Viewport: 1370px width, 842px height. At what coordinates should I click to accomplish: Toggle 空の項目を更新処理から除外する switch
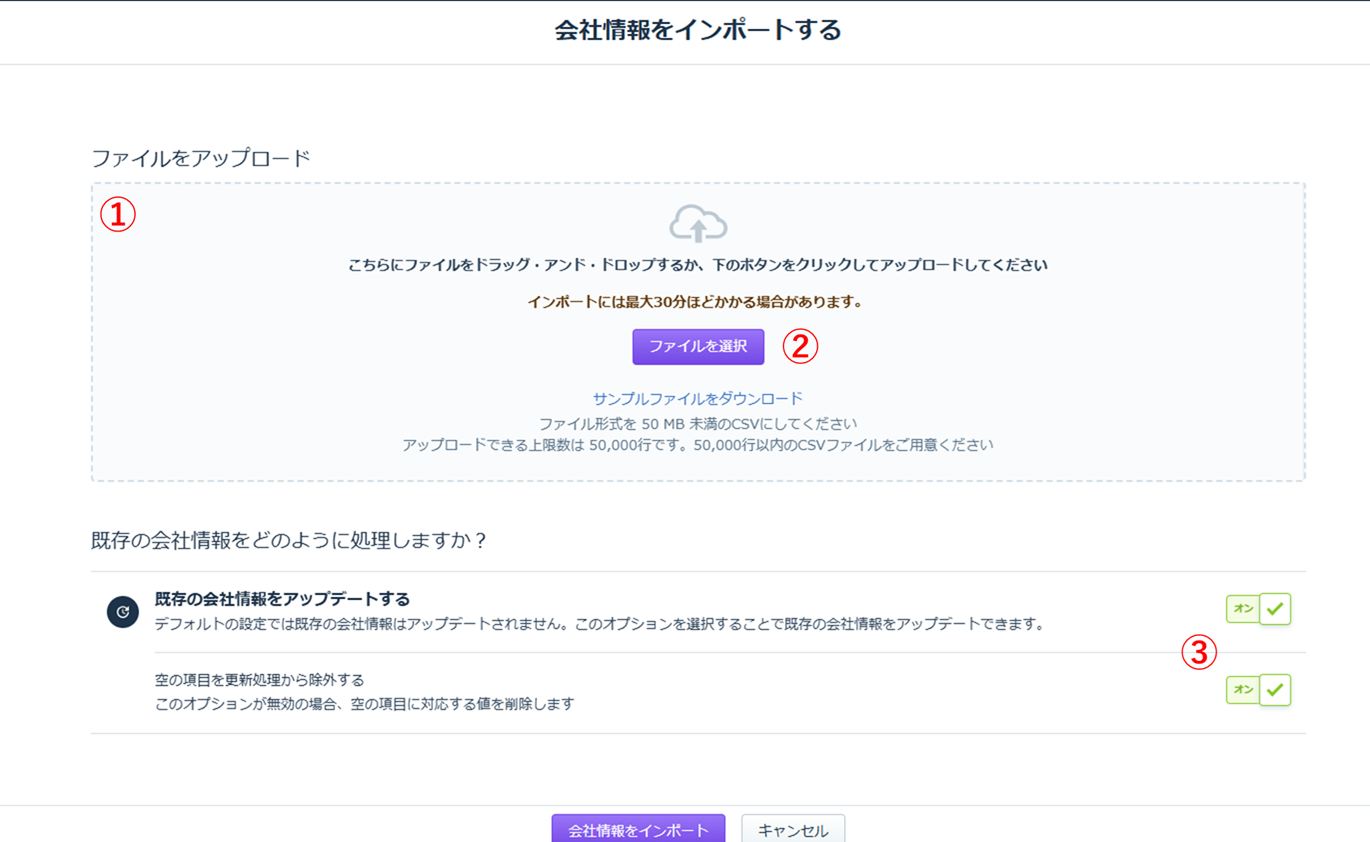point(1259,689)
